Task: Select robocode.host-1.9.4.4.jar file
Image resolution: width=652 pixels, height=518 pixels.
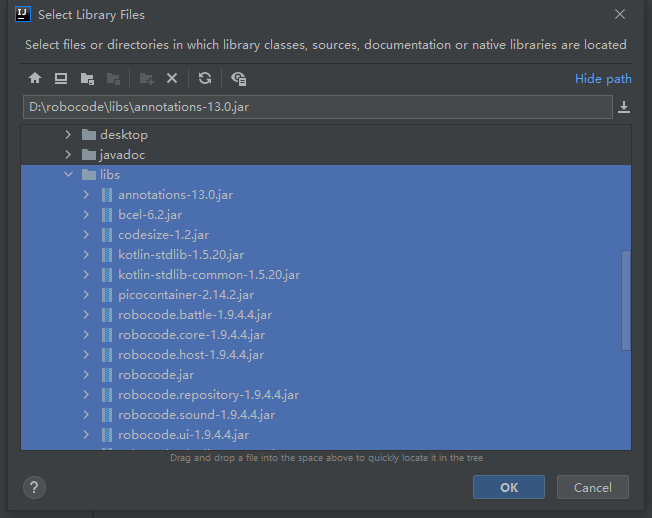Action: [326, 355]
